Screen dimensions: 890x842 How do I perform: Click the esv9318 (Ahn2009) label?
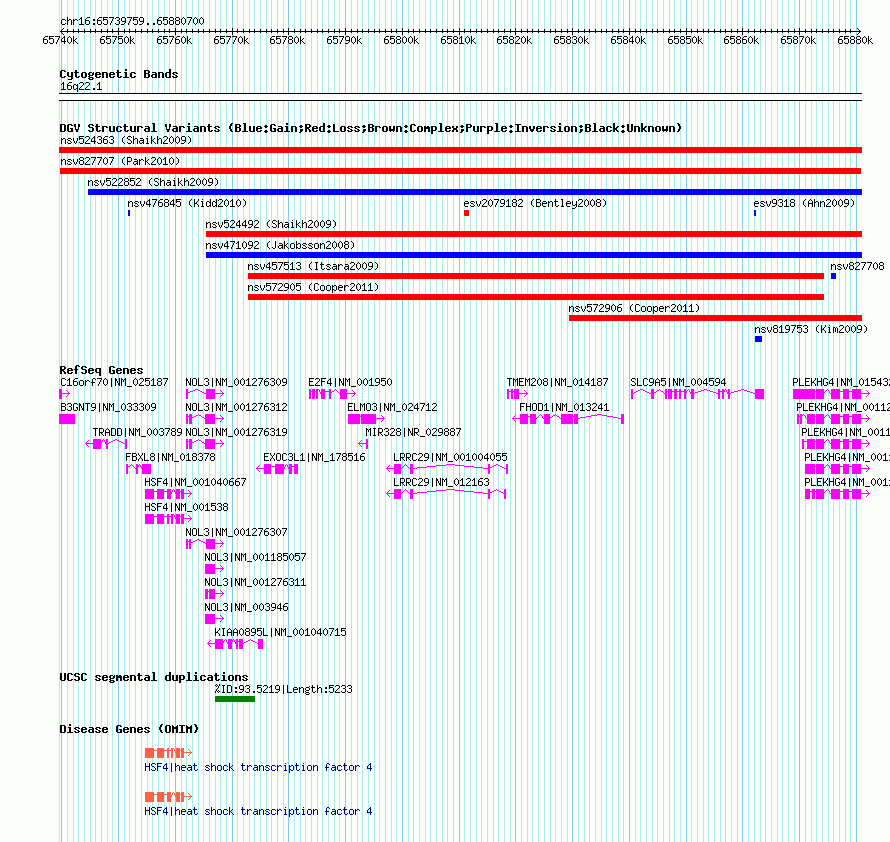pyautogui.click(x=804, y=203)
